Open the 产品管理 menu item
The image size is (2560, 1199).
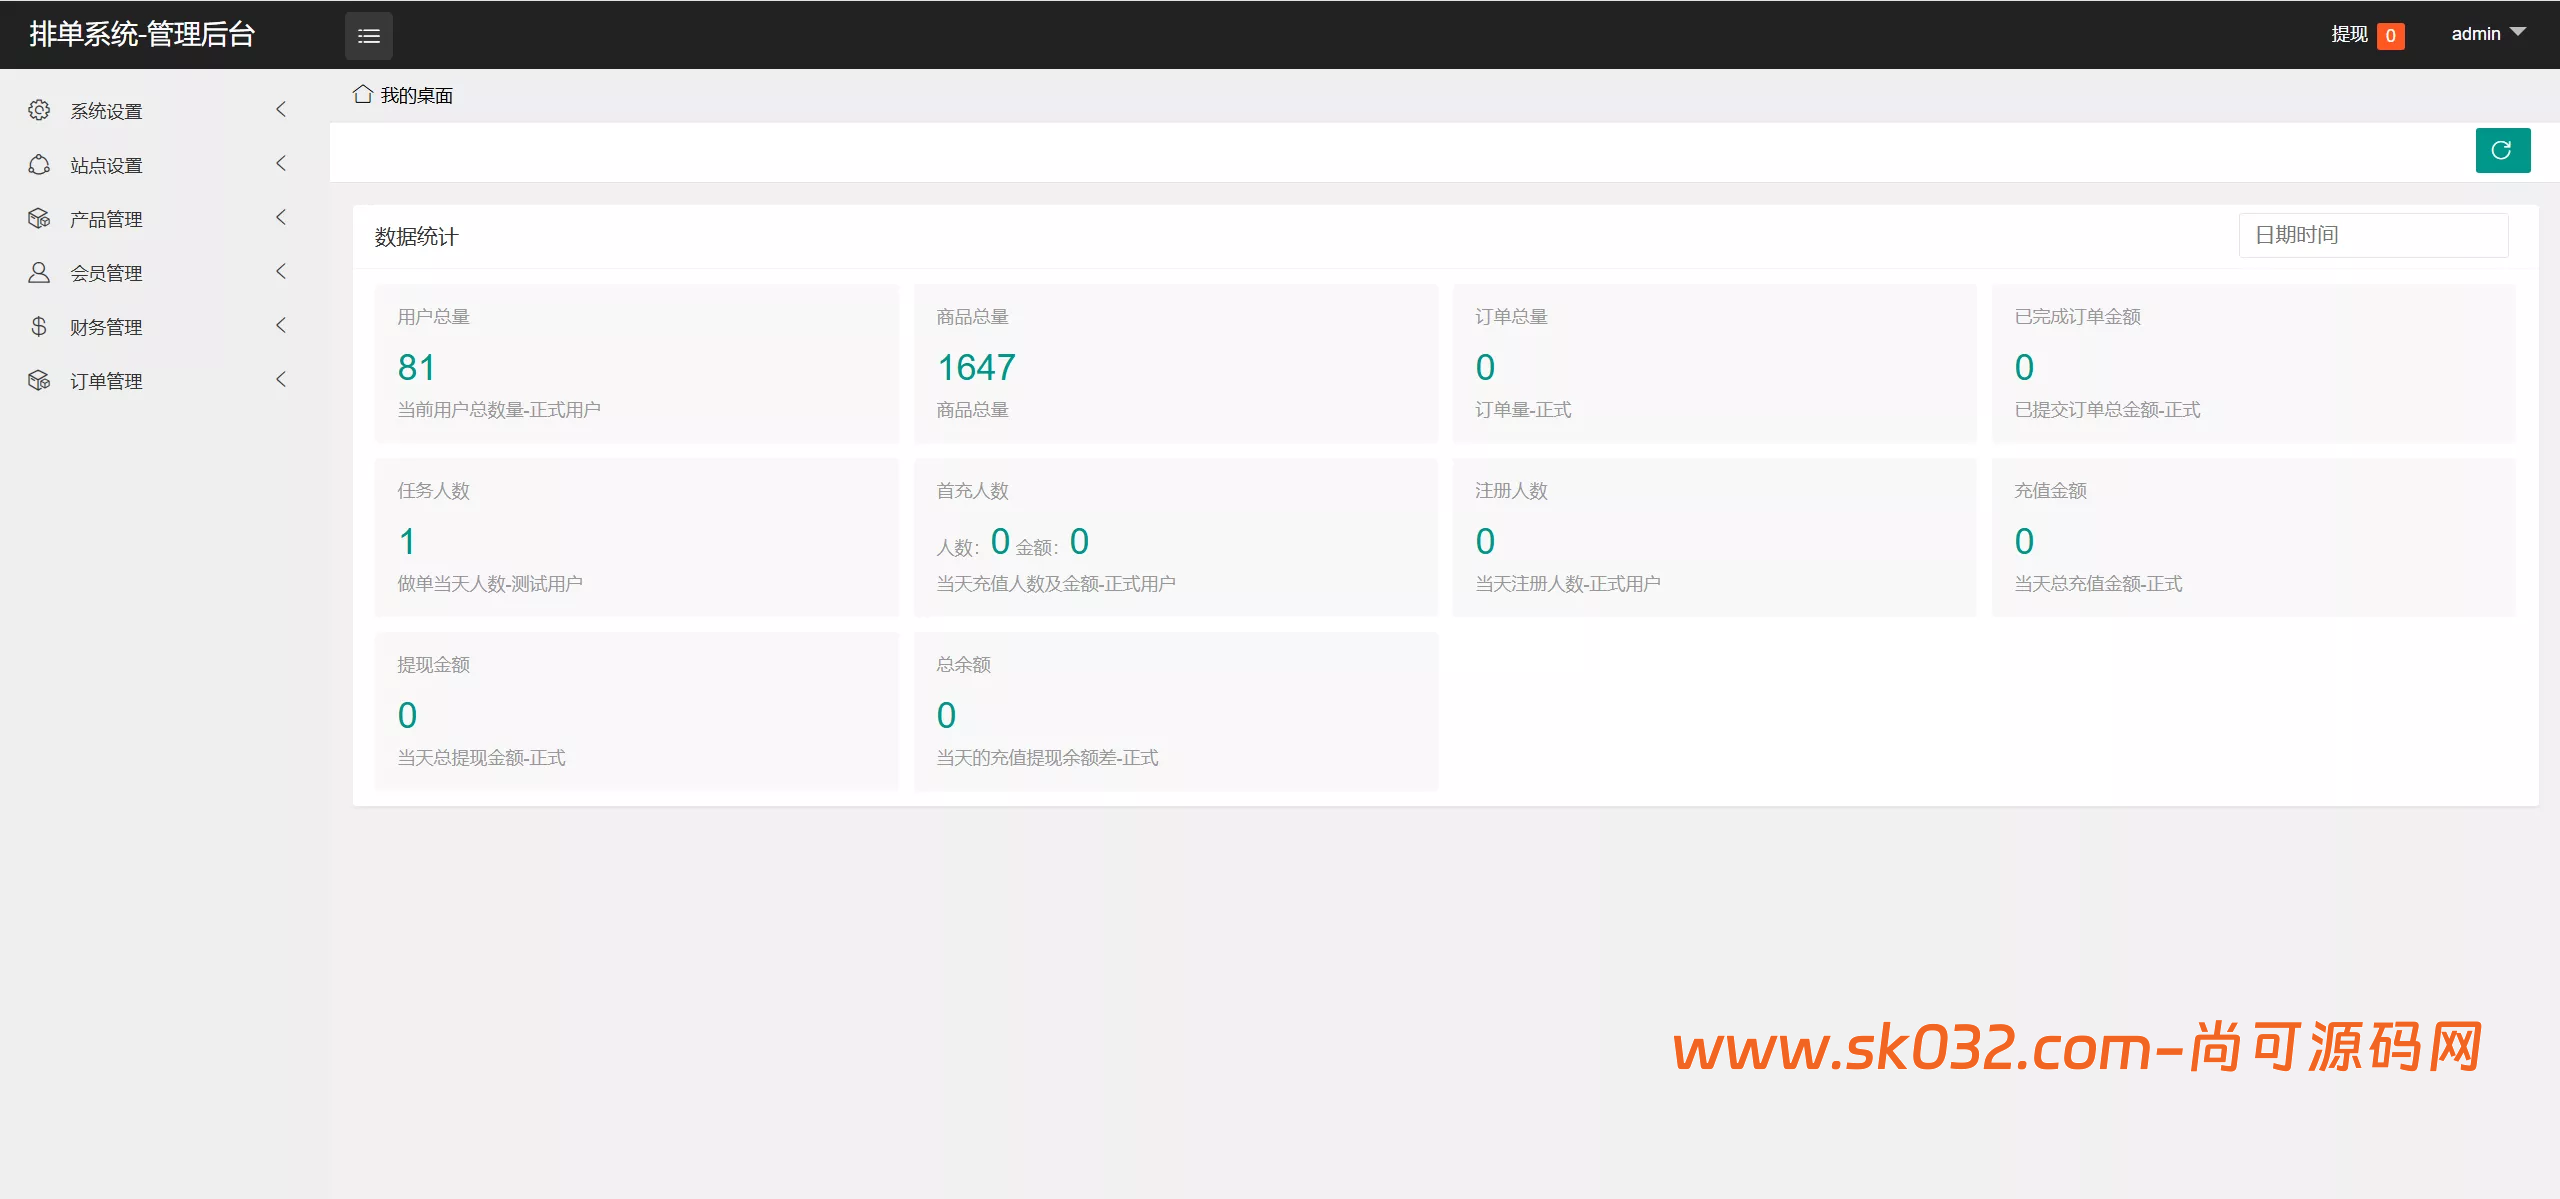(x=106, y=219)
